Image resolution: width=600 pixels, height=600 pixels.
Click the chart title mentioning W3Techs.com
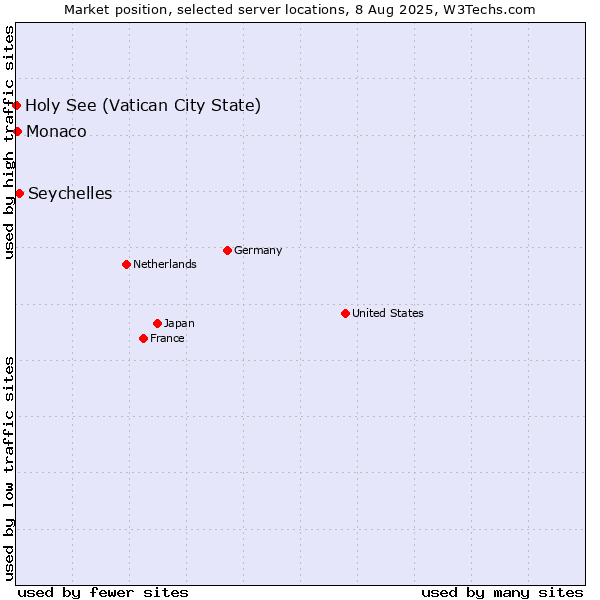300,10
